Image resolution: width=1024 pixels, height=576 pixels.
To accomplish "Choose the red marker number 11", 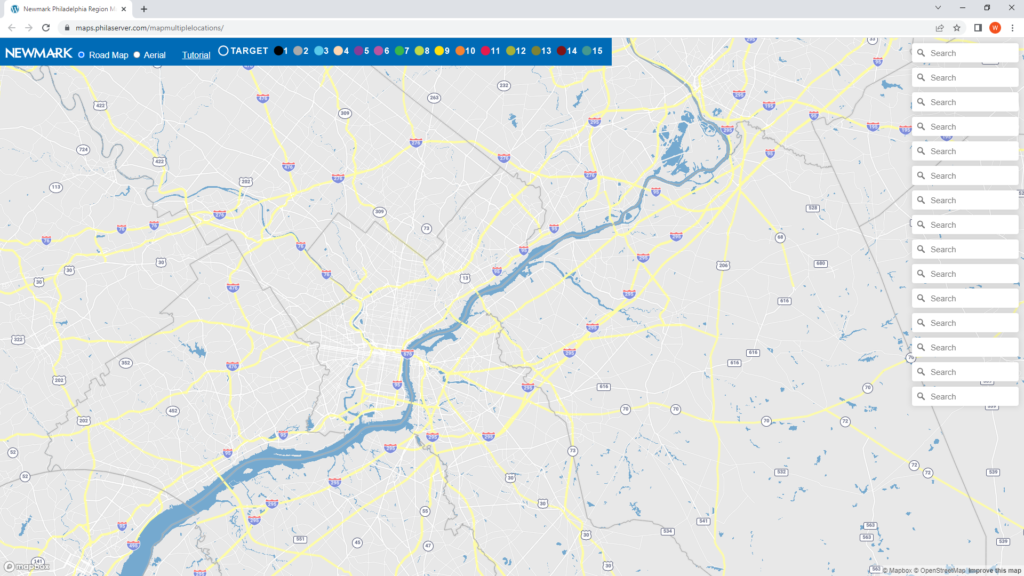I will coord(485,50).
